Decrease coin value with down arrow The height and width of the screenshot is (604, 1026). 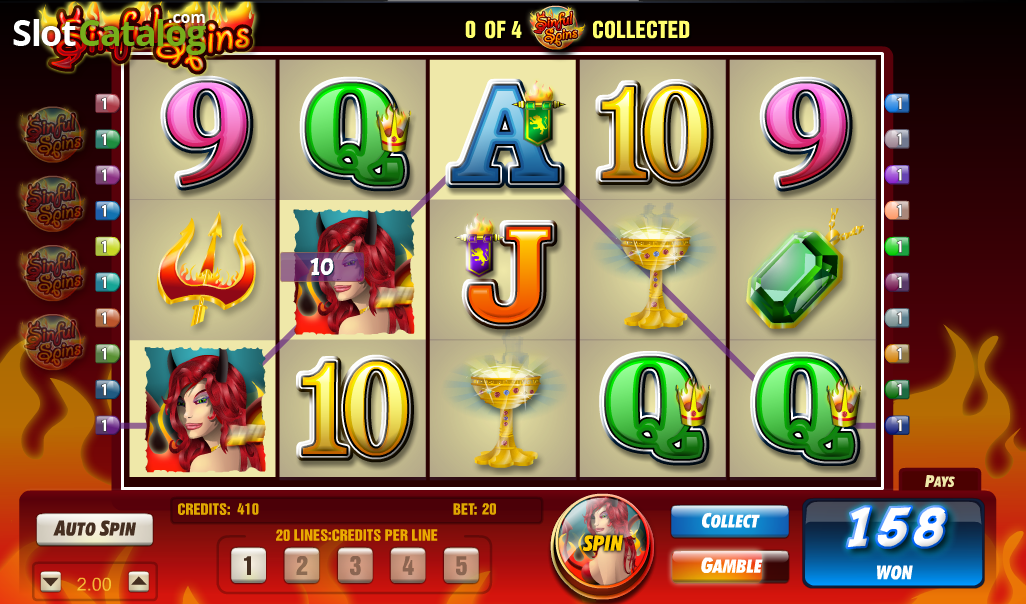coord(50,582)
